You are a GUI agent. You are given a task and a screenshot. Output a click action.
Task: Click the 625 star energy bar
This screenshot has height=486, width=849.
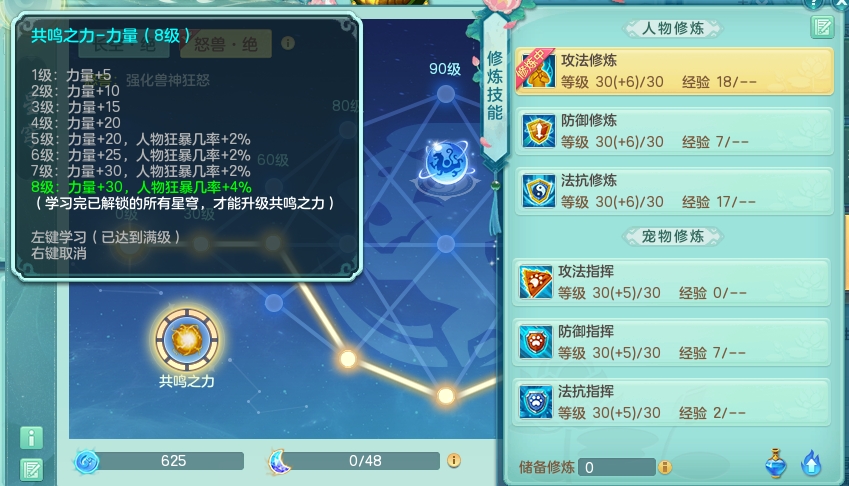click(x=160, y=461)
